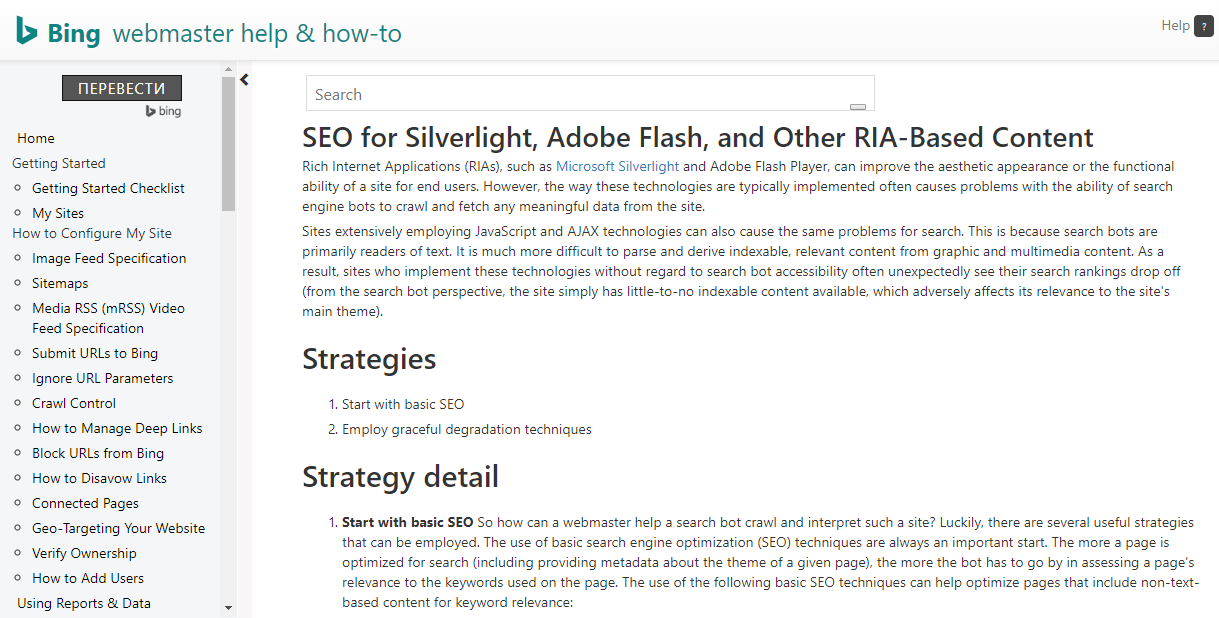Open the Crawl Control topic

tap(74, 403)
